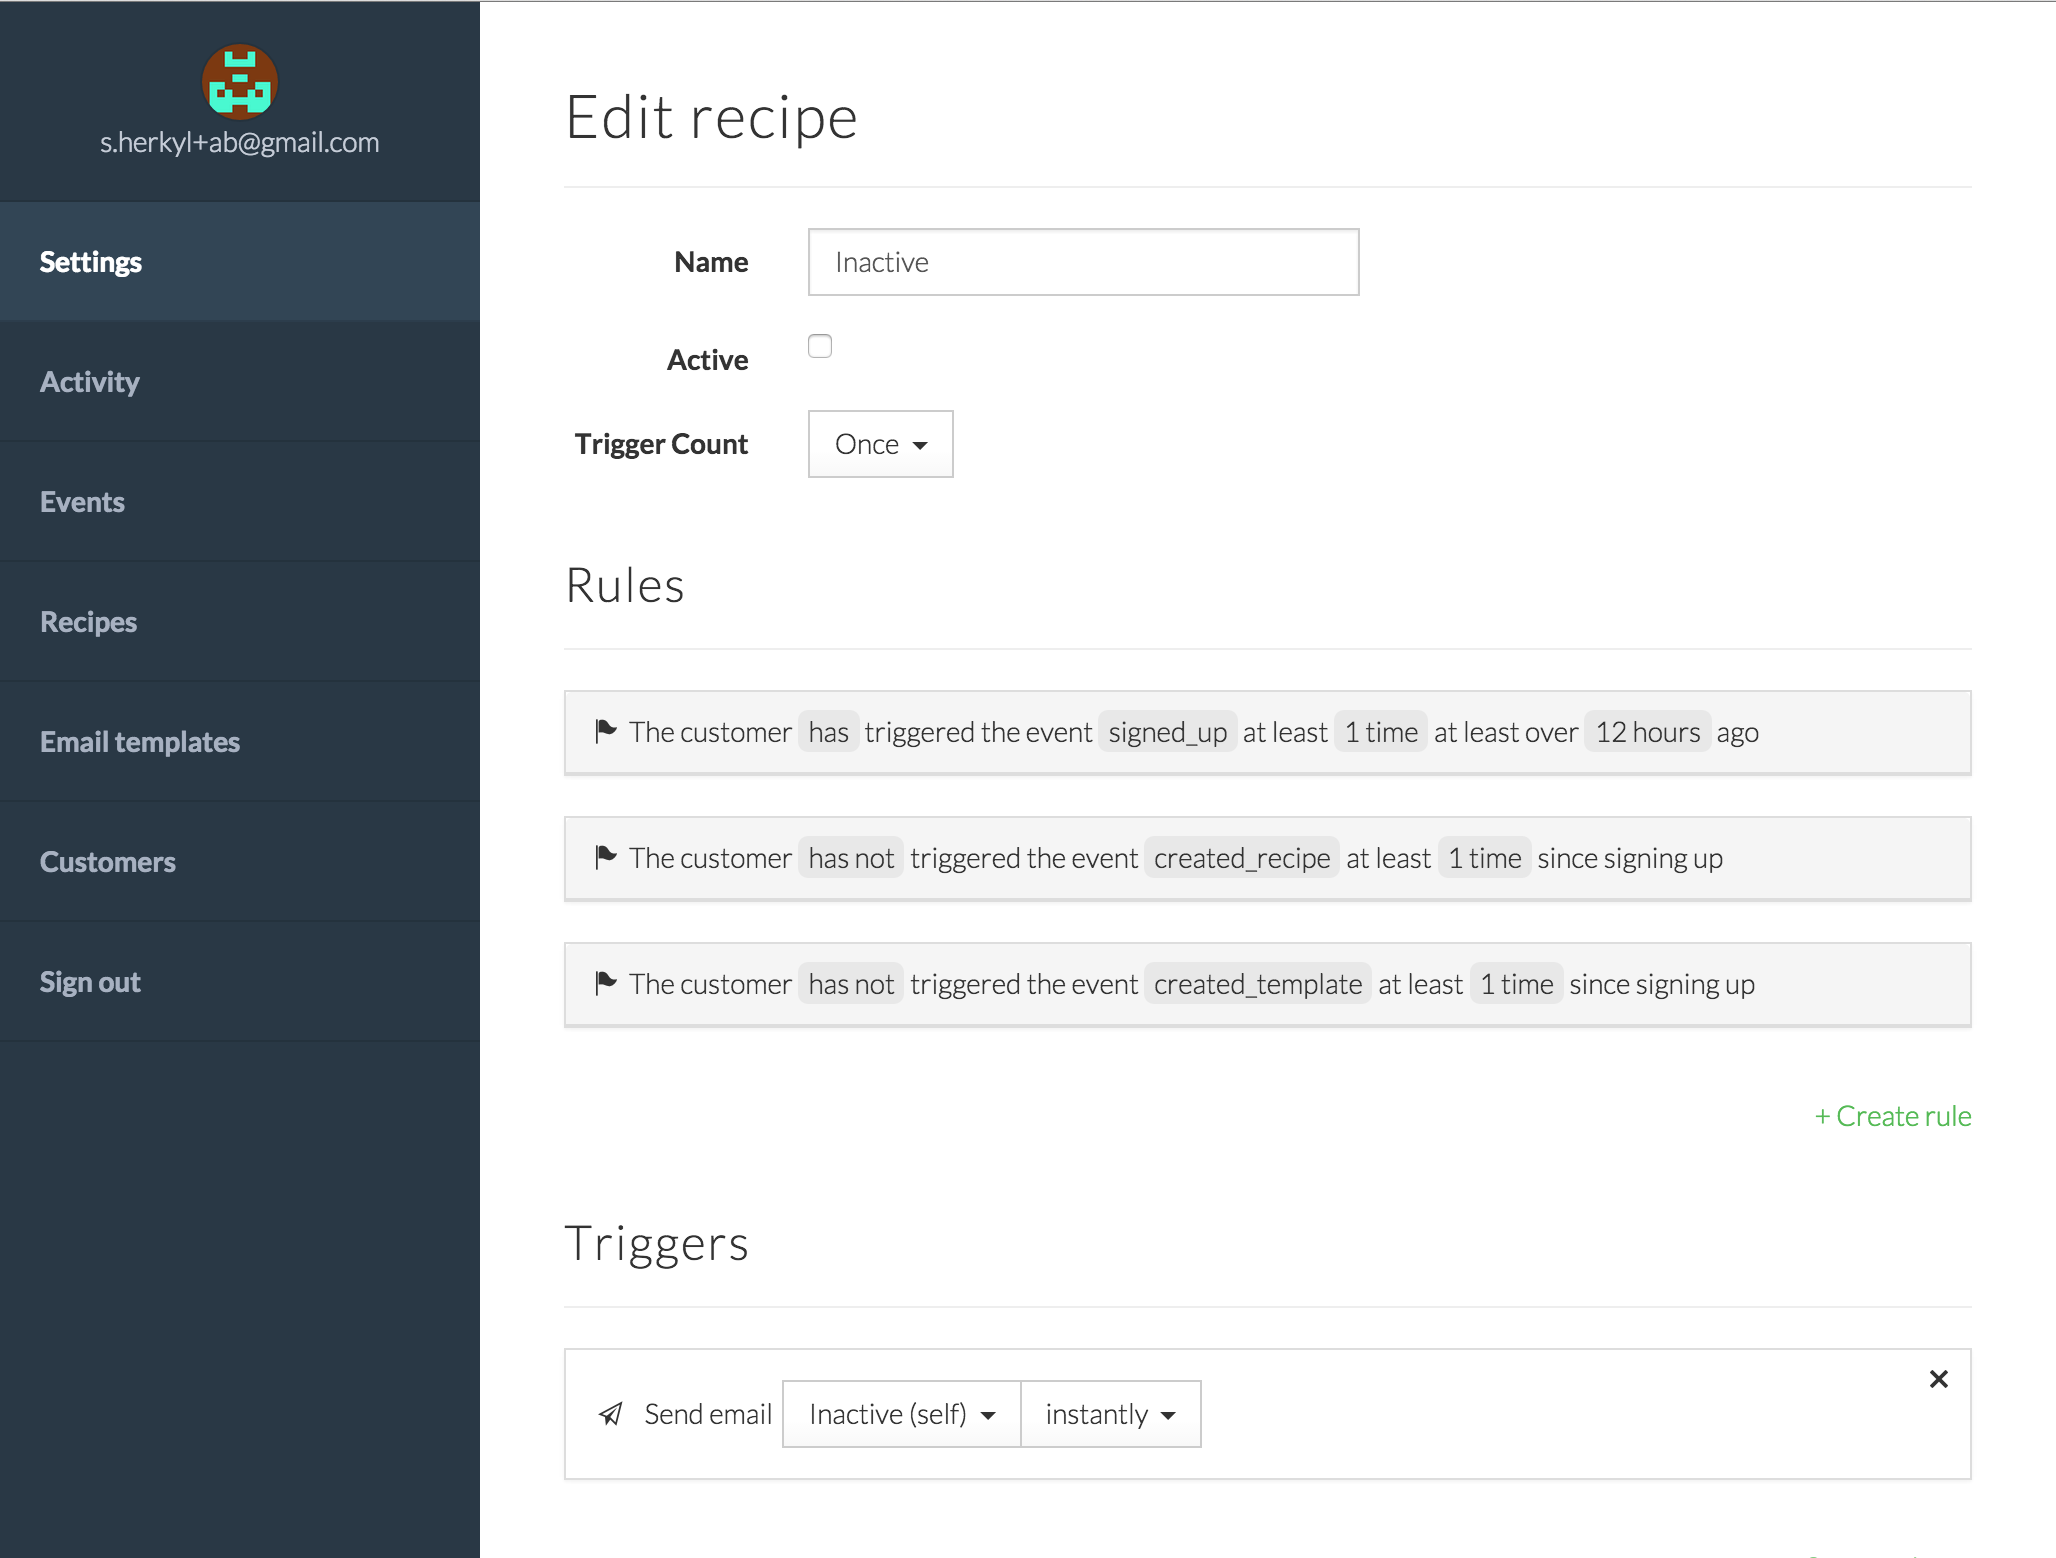Open the Activity sidebar item
Image resolution: width=2056 pixels, height=1558 pixels.
(x=90, y=382)
